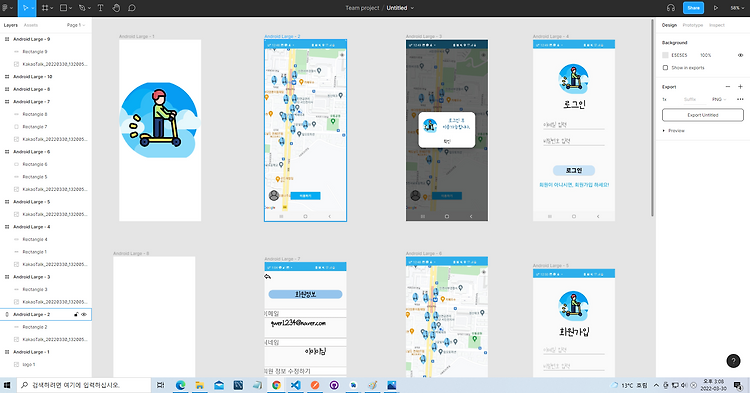Open Pen tool options dropdown arrow
This screenshot has height=393, width=750.
[x=89, y=9]
